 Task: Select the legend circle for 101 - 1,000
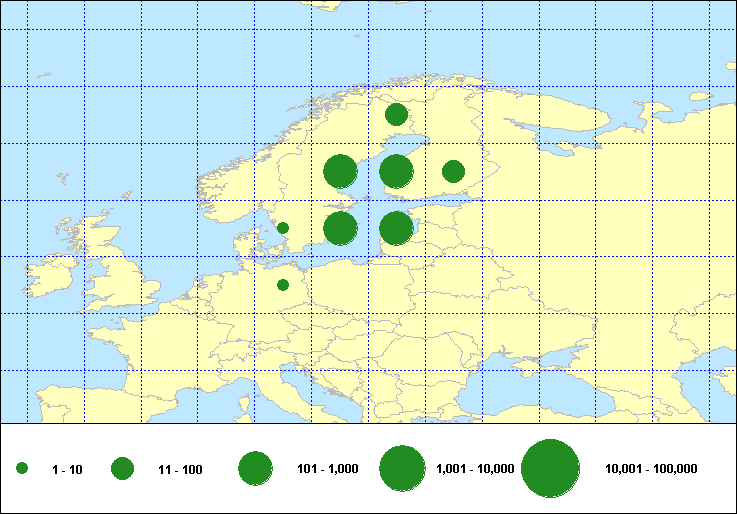[x=256, y=468]
